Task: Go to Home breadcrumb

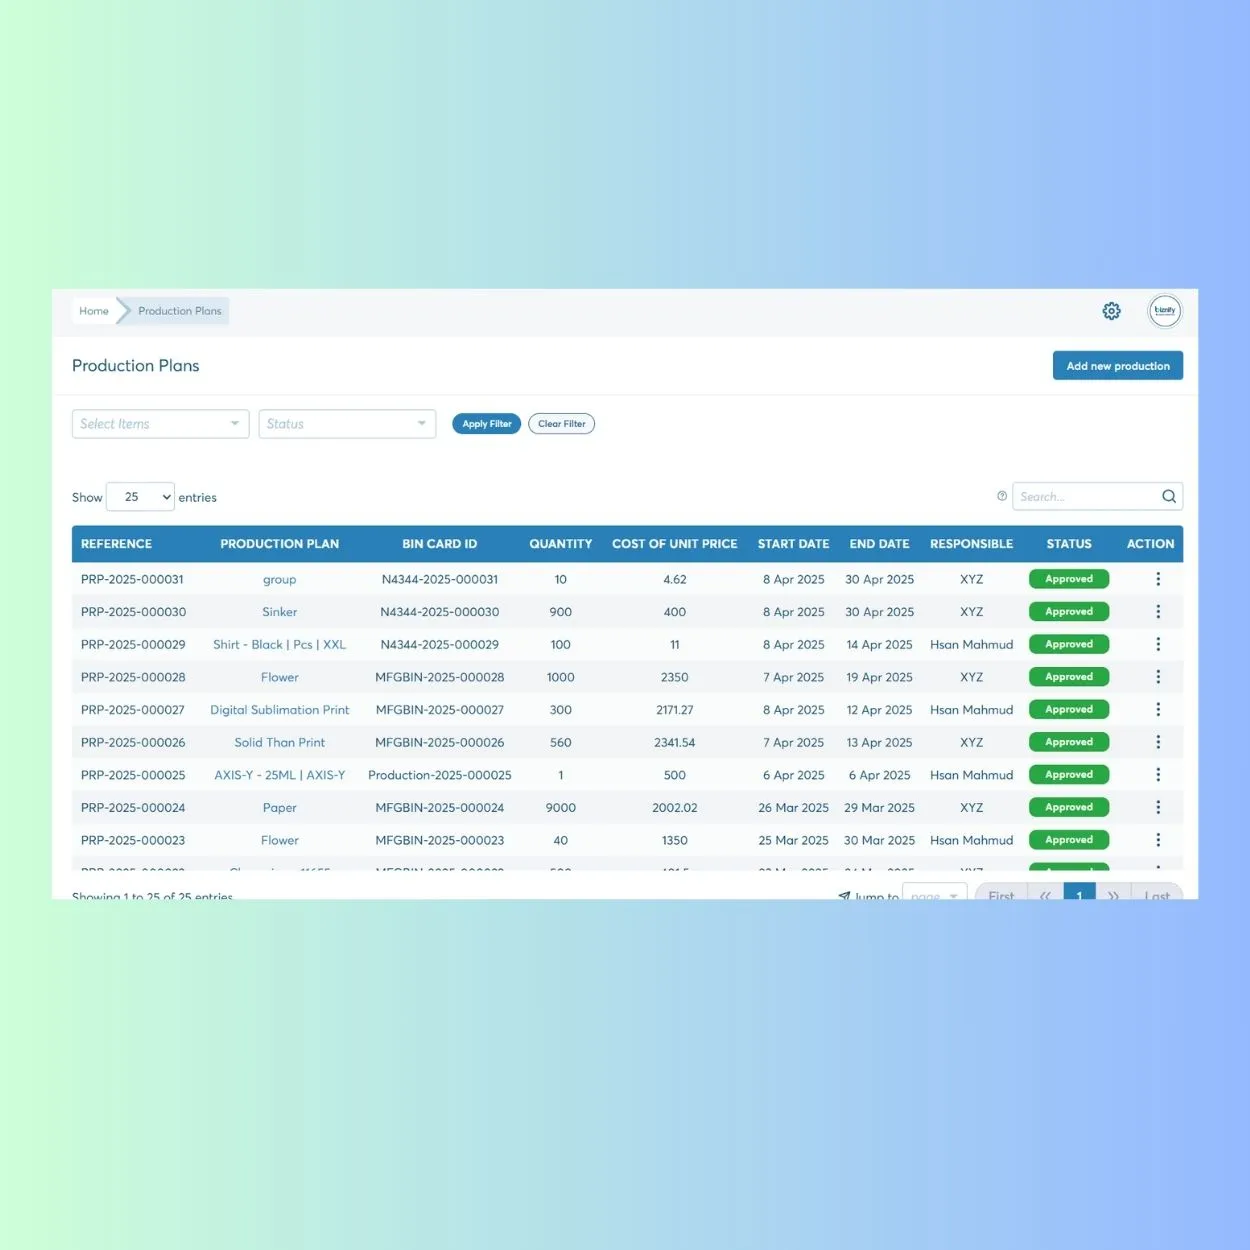Action: pos(94,311)
